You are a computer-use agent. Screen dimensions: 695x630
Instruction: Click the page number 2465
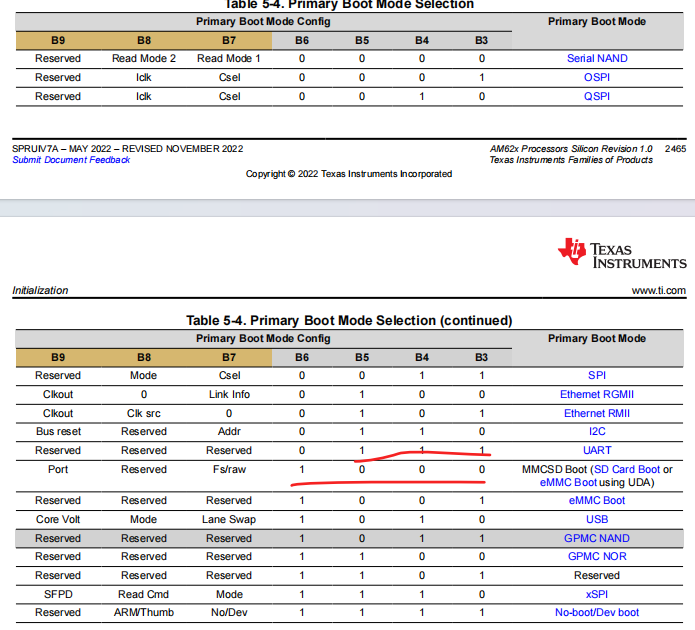(675, 149)
